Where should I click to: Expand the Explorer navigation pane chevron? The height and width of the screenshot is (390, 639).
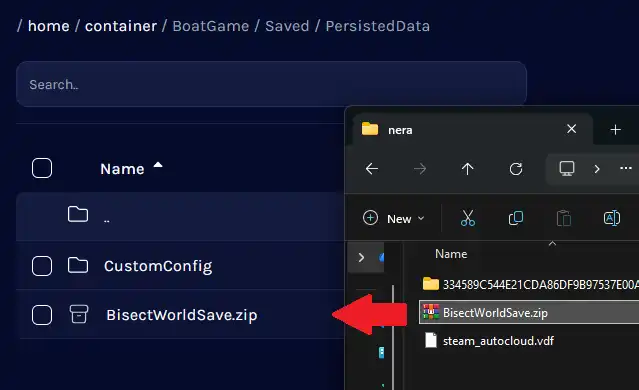click(361, 258)
